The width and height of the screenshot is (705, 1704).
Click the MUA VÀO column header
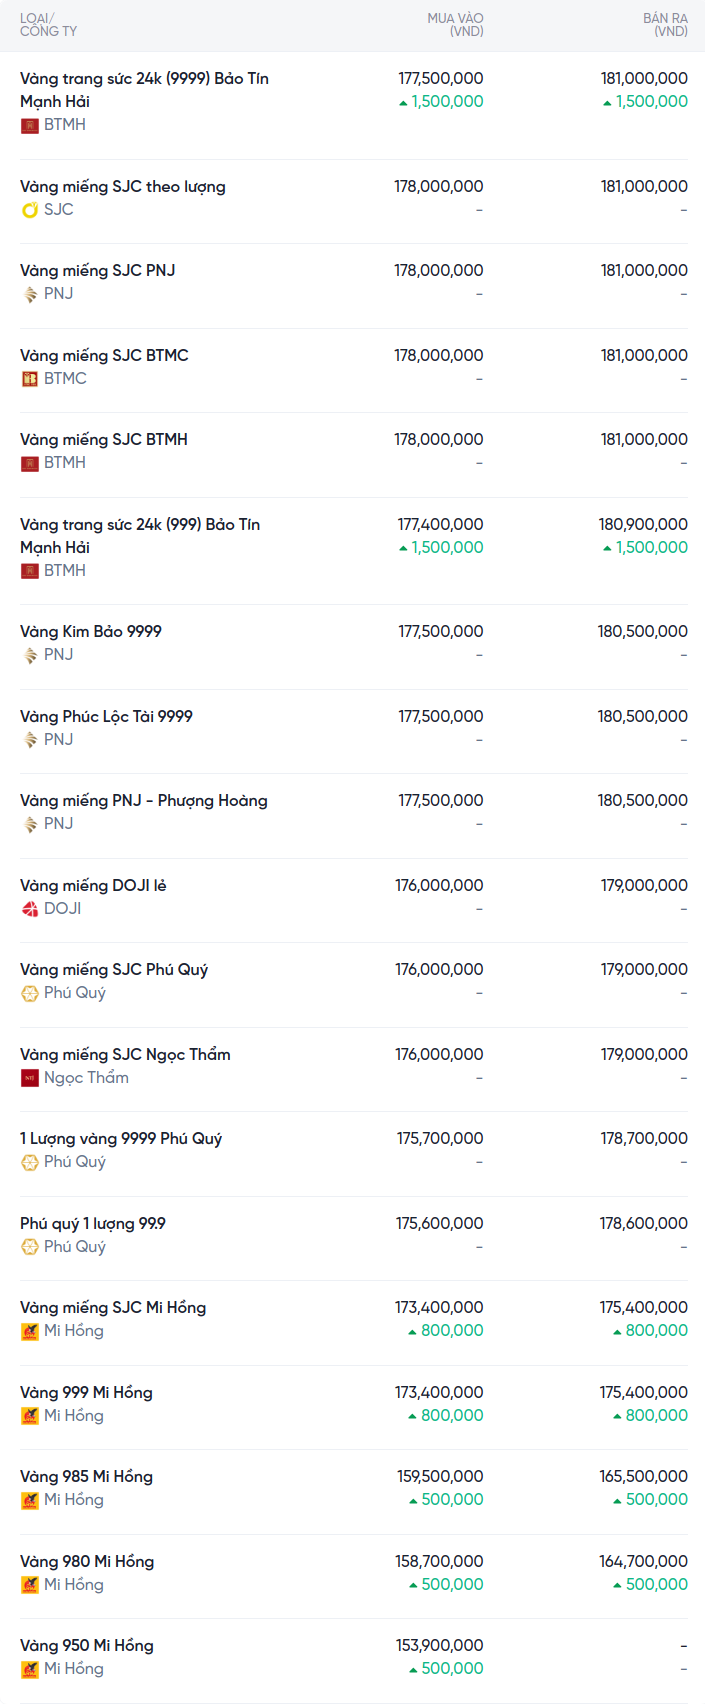[x=455, y=25]
